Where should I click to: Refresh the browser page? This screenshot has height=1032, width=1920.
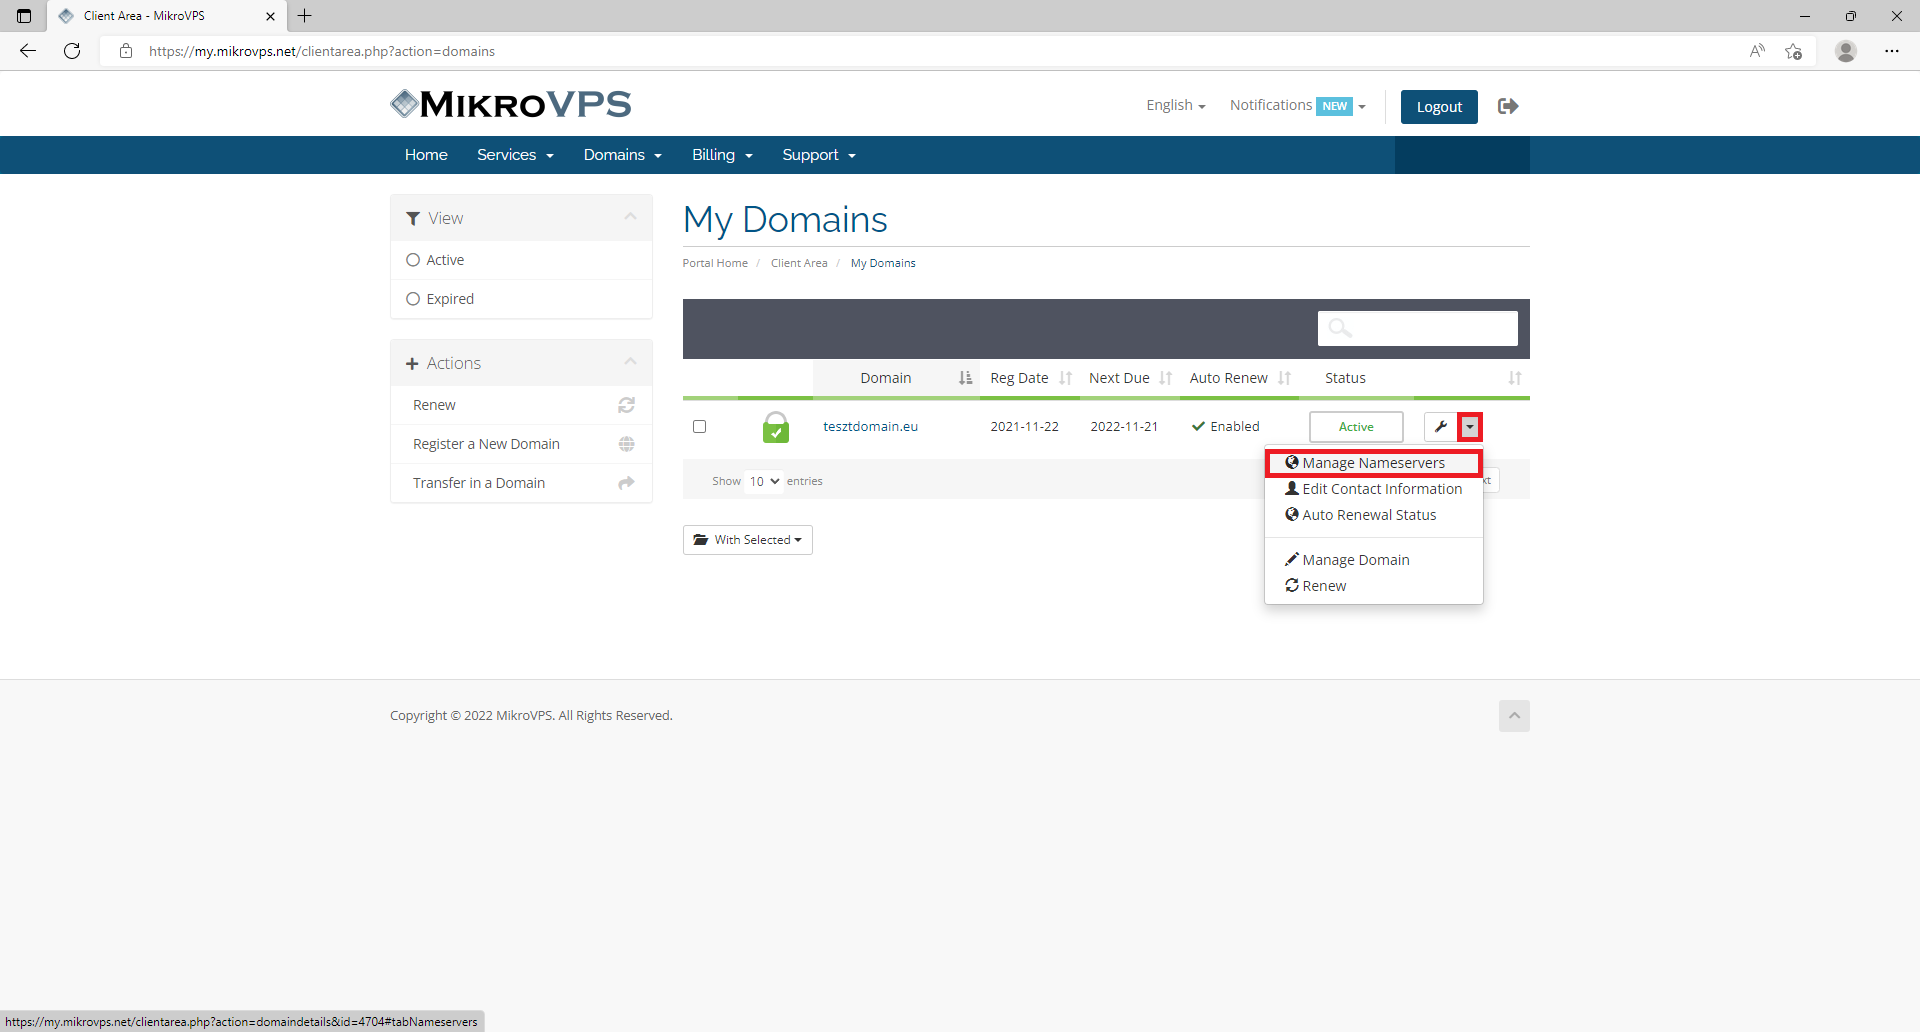point(72,51)
